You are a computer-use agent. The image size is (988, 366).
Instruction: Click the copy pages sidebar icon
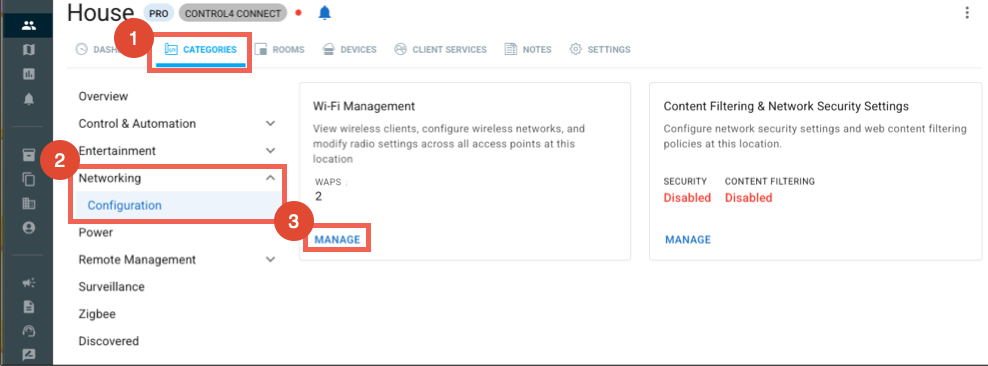point(28,180)
